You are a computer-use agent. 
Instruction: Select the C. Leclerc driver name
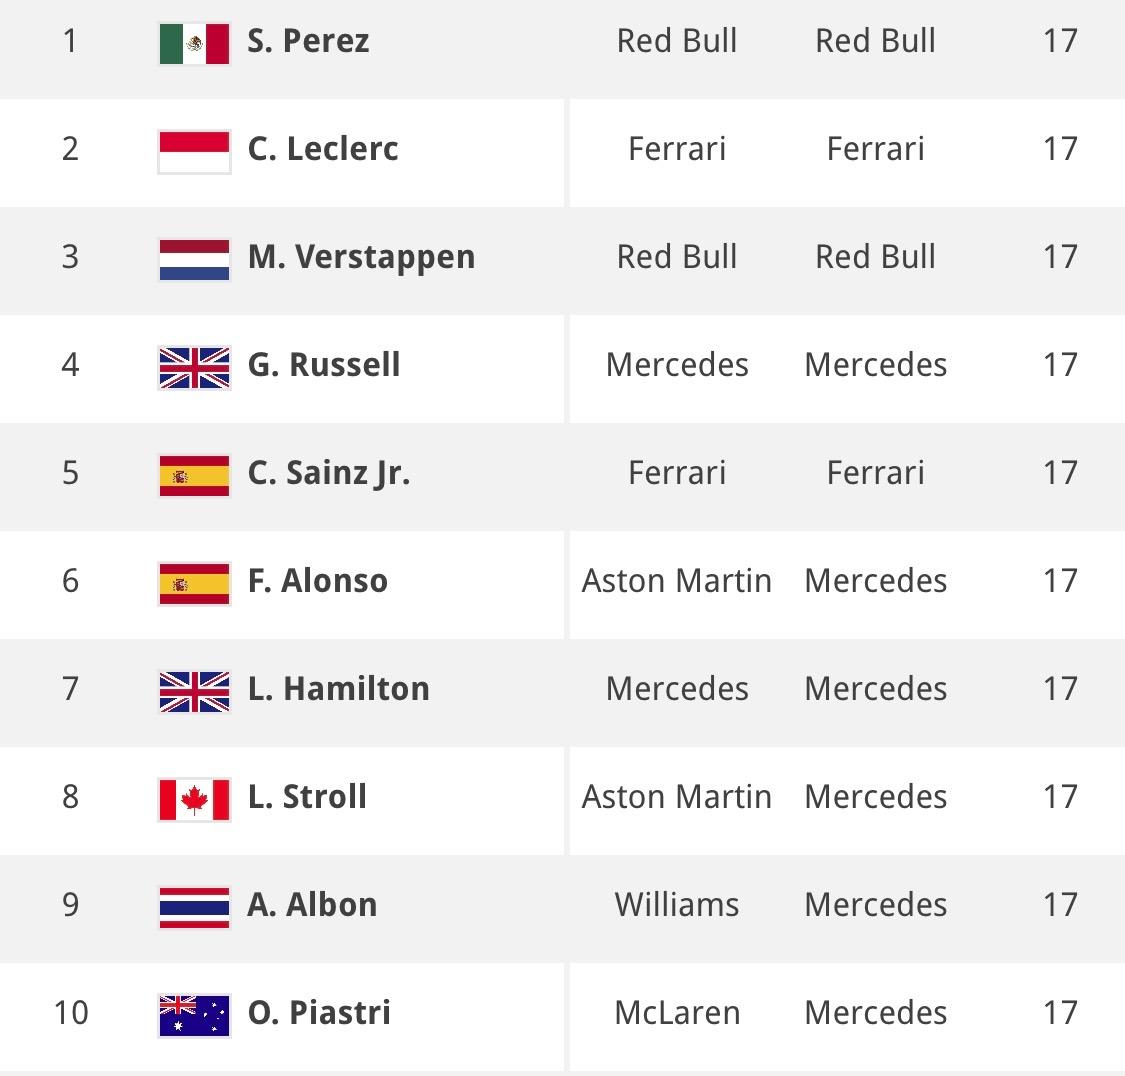click(323, 149)
